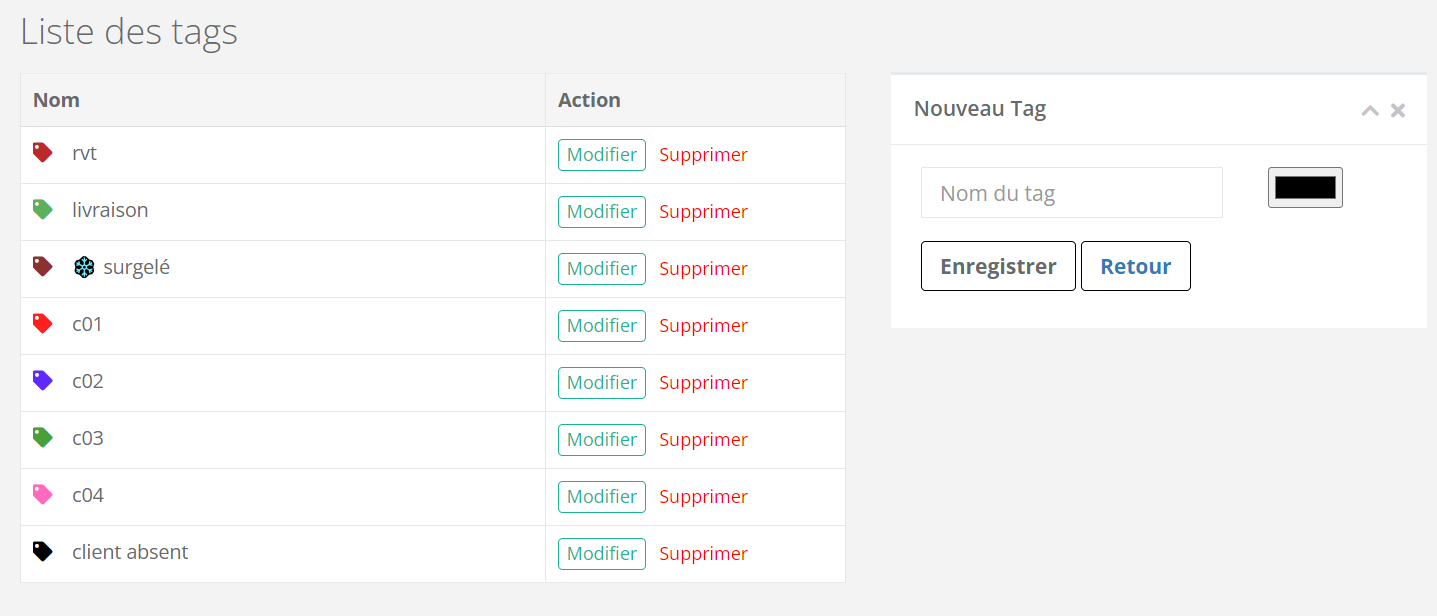Viewport: 1437px width, 616px height.
Task: Click the dark red tag icon for surgelé
Action: (42, 266)
